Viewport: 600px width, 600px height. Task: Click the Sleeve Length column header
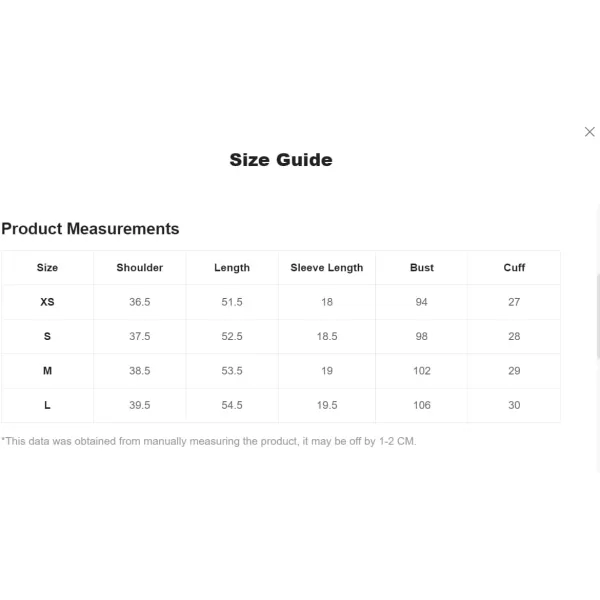pyautogui.click(x=327, y=268)
